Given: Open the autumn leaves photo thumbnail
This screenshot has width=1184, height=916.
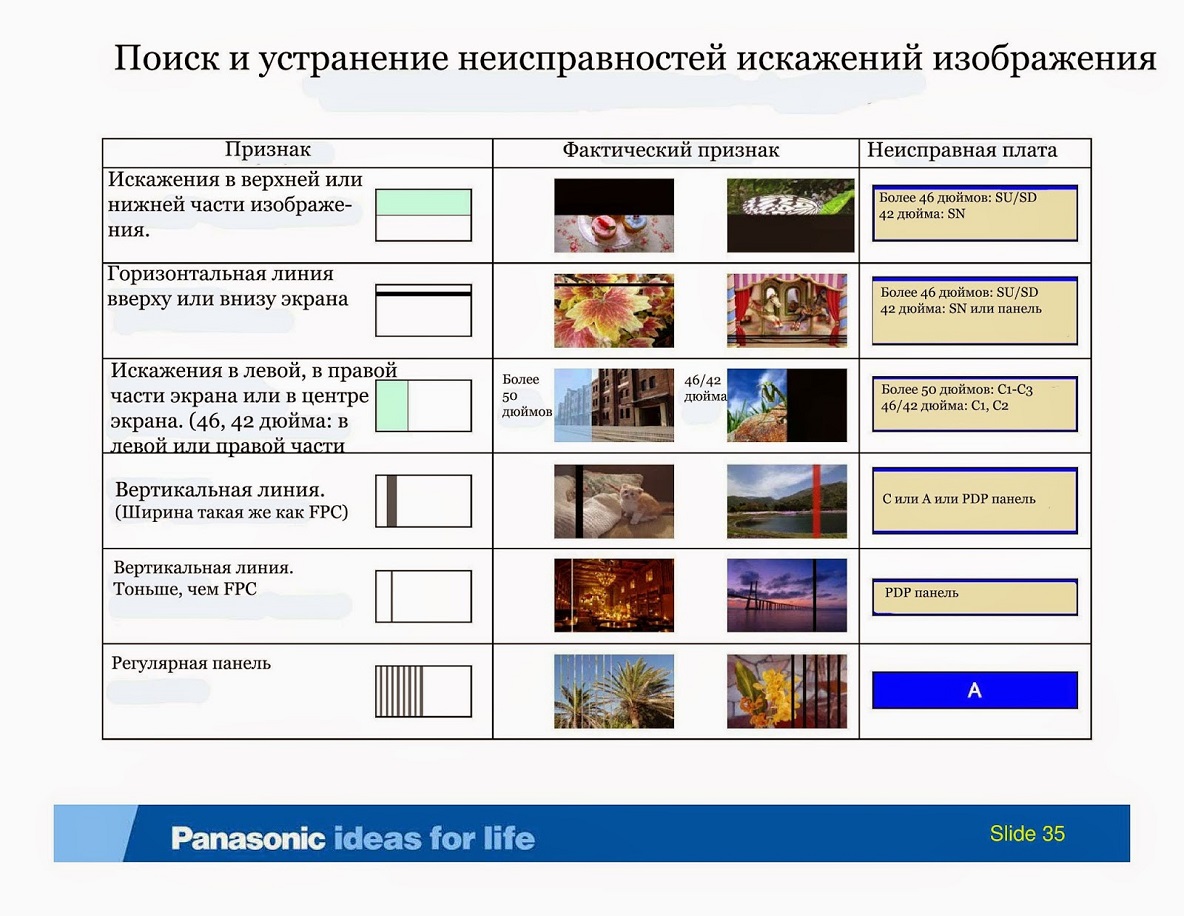Looking at the screenshot, I should coord(614,310).
